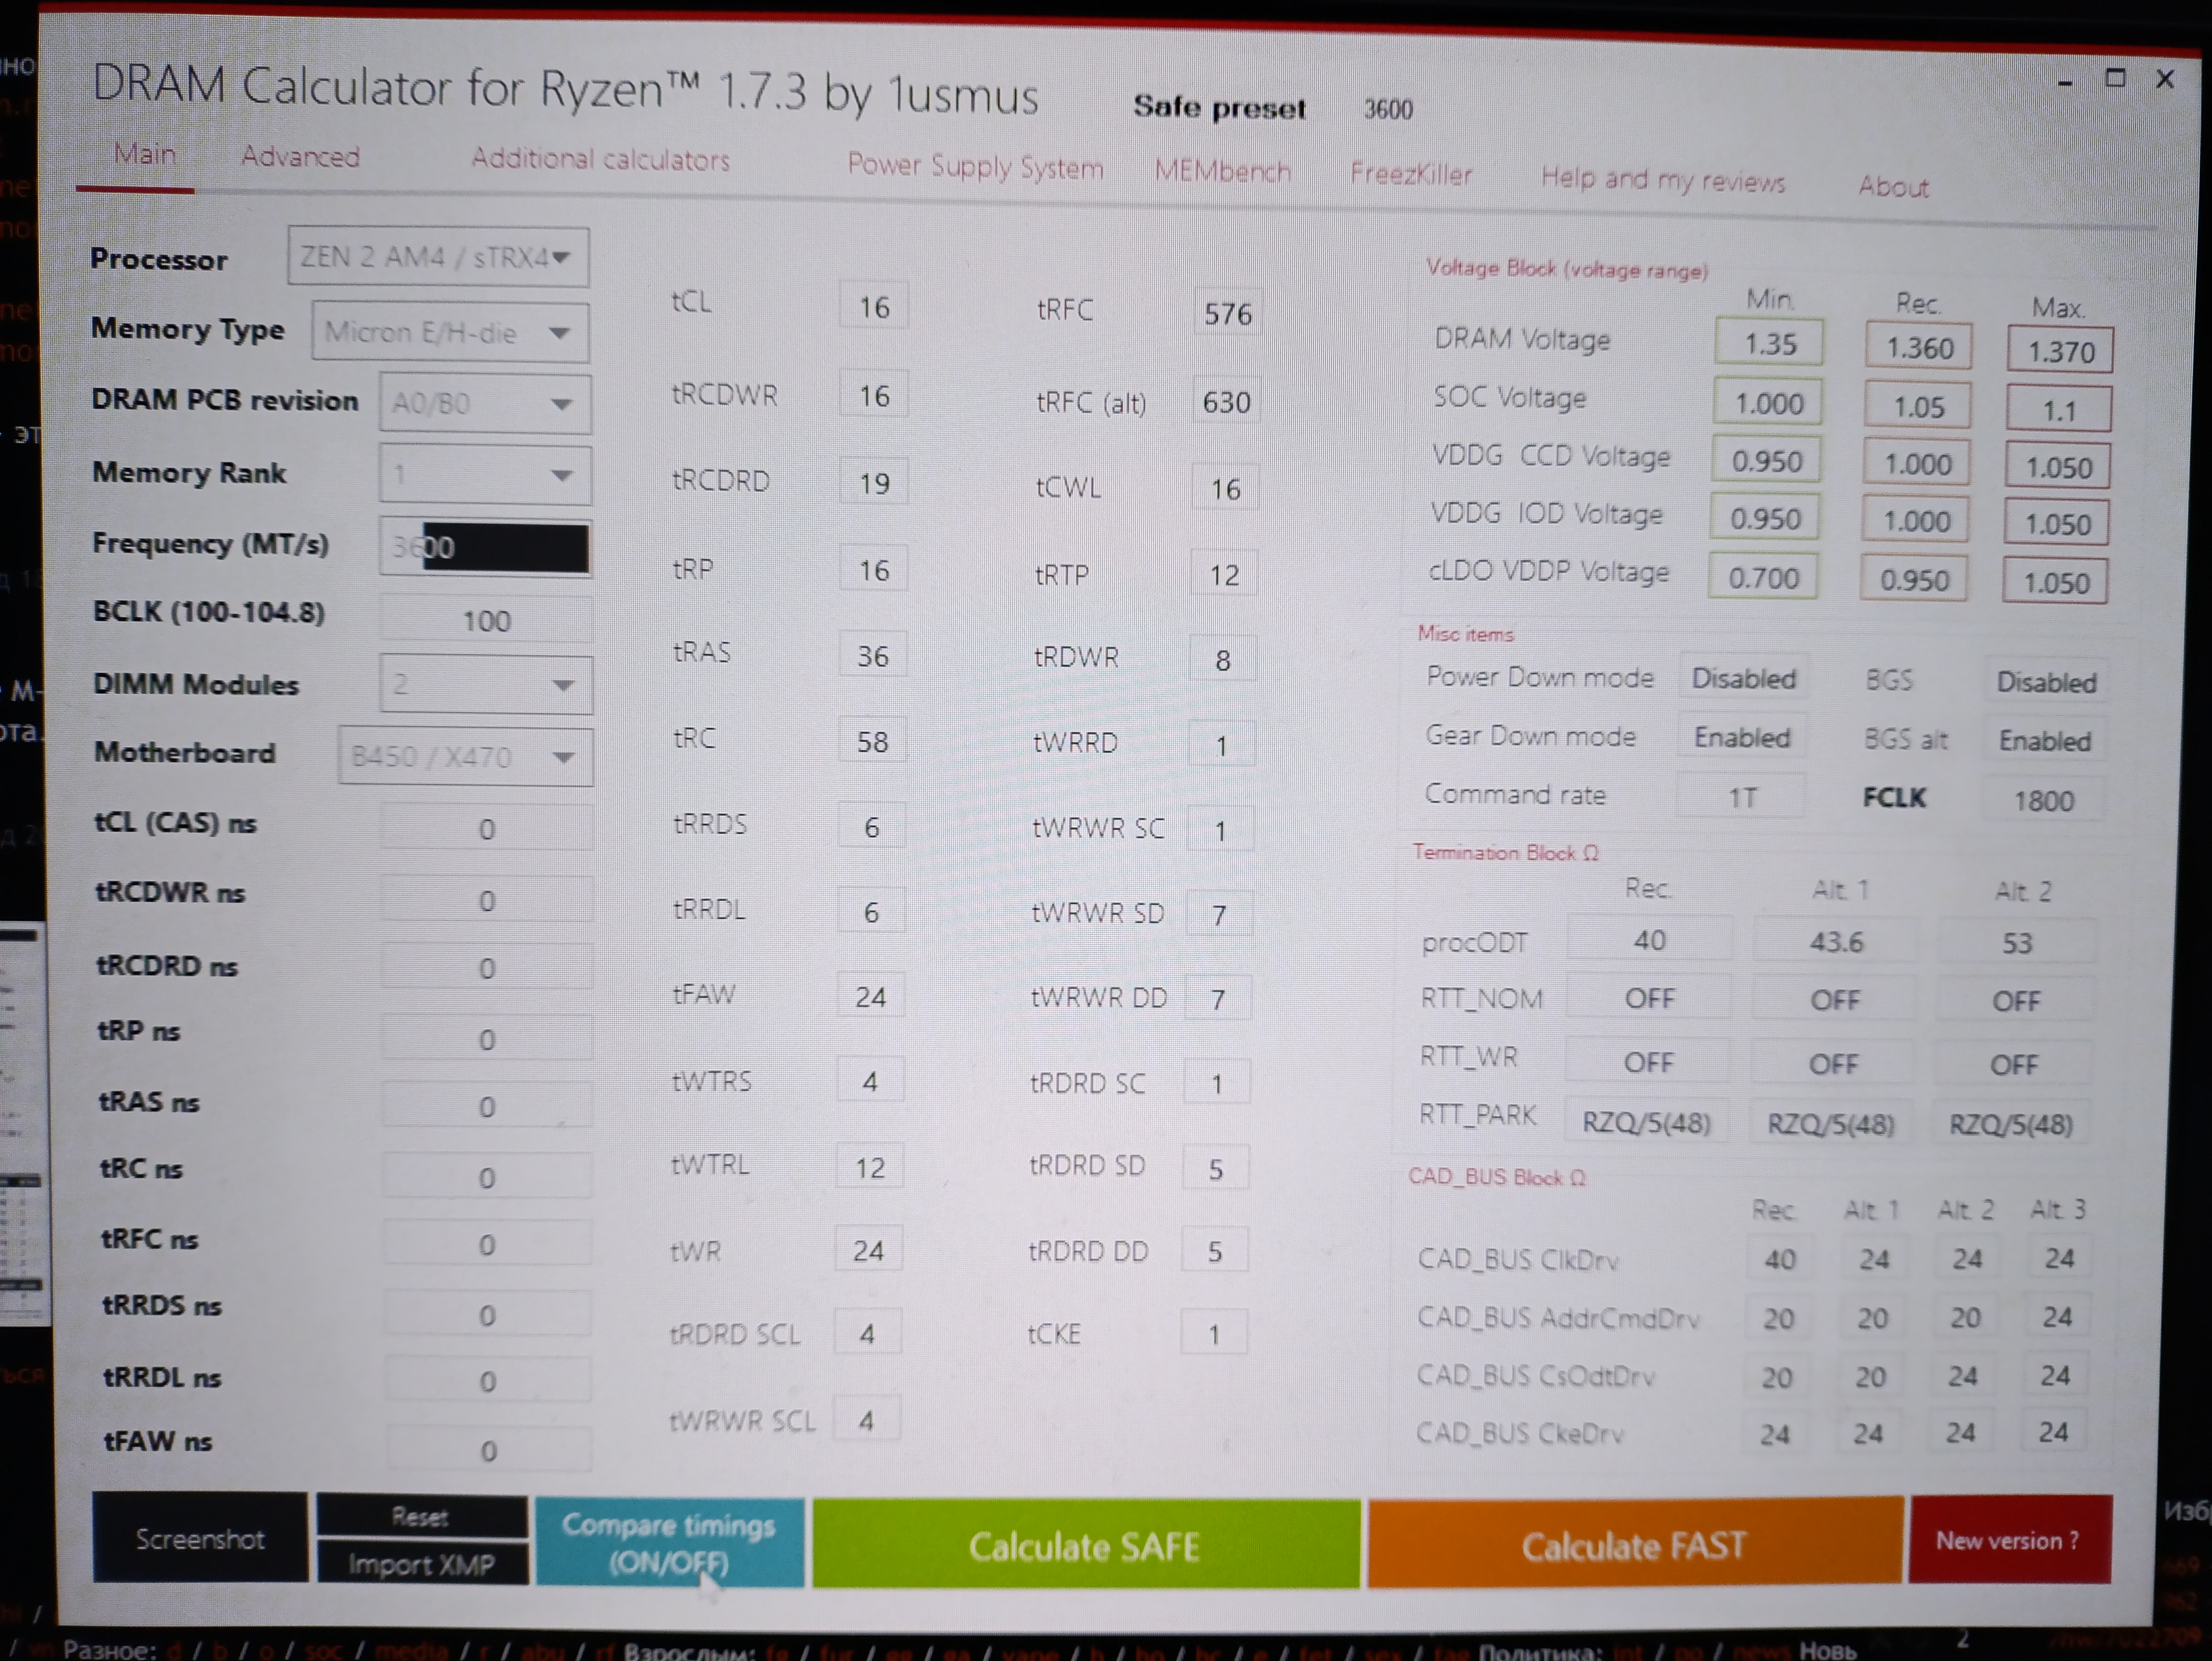2212x1661 pixels.
Task: Click the cLDO VDDP Voltage Min 0.700 box
Action: pyautogui.click(x=1763, y=576)
